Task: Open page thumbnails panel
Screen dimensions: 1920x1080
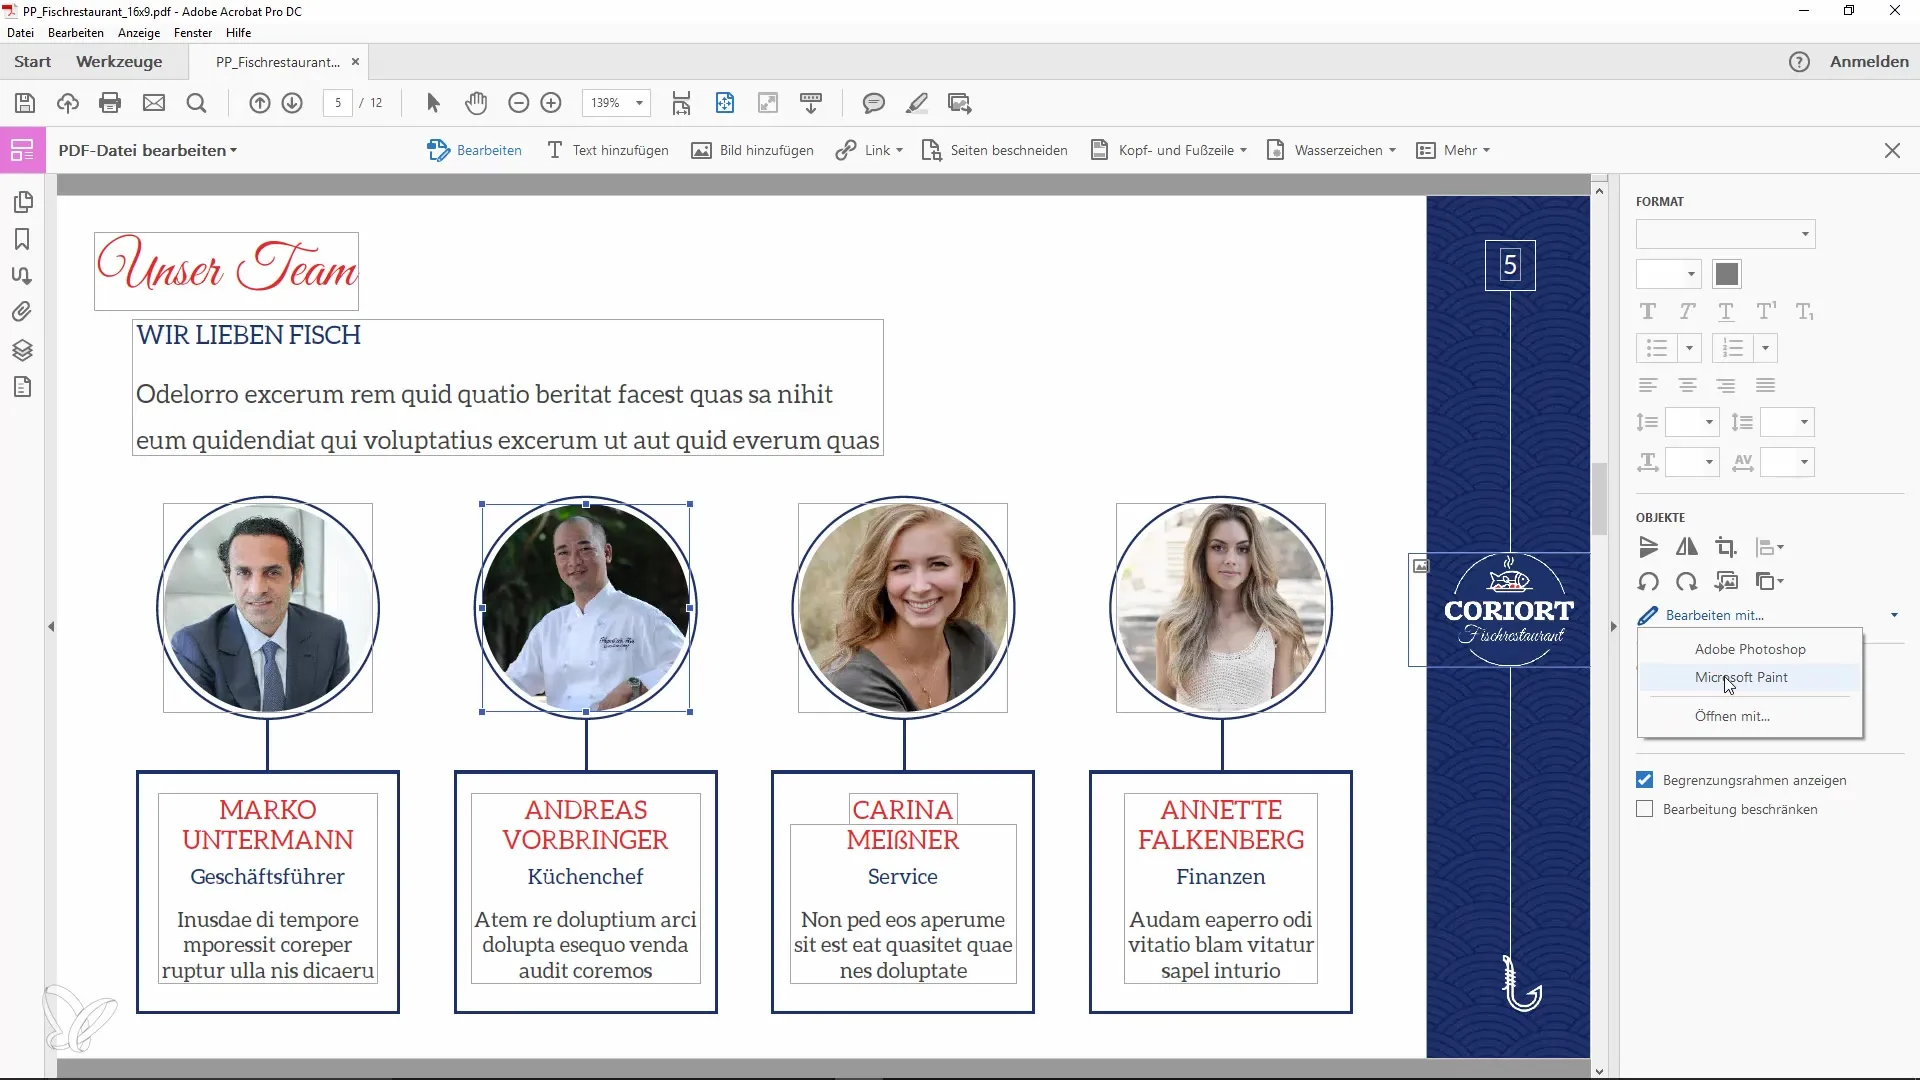Action: point(23,202)
